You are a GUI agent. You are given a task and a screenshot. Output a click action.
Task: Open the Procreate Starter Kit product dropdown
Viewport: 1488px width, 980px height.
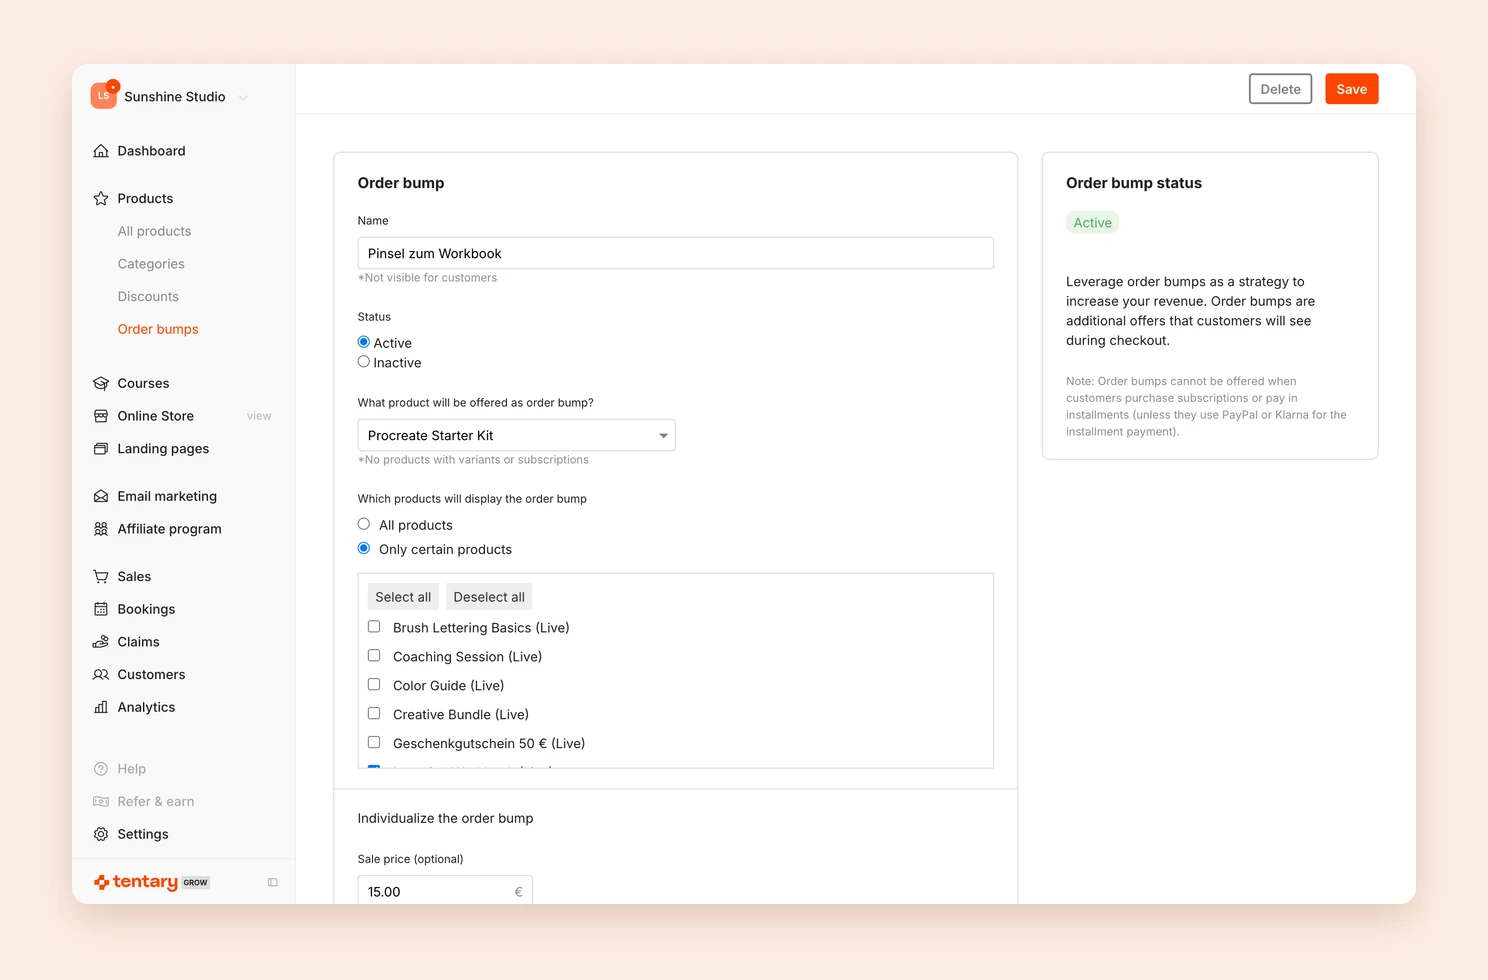click(516, 435)
